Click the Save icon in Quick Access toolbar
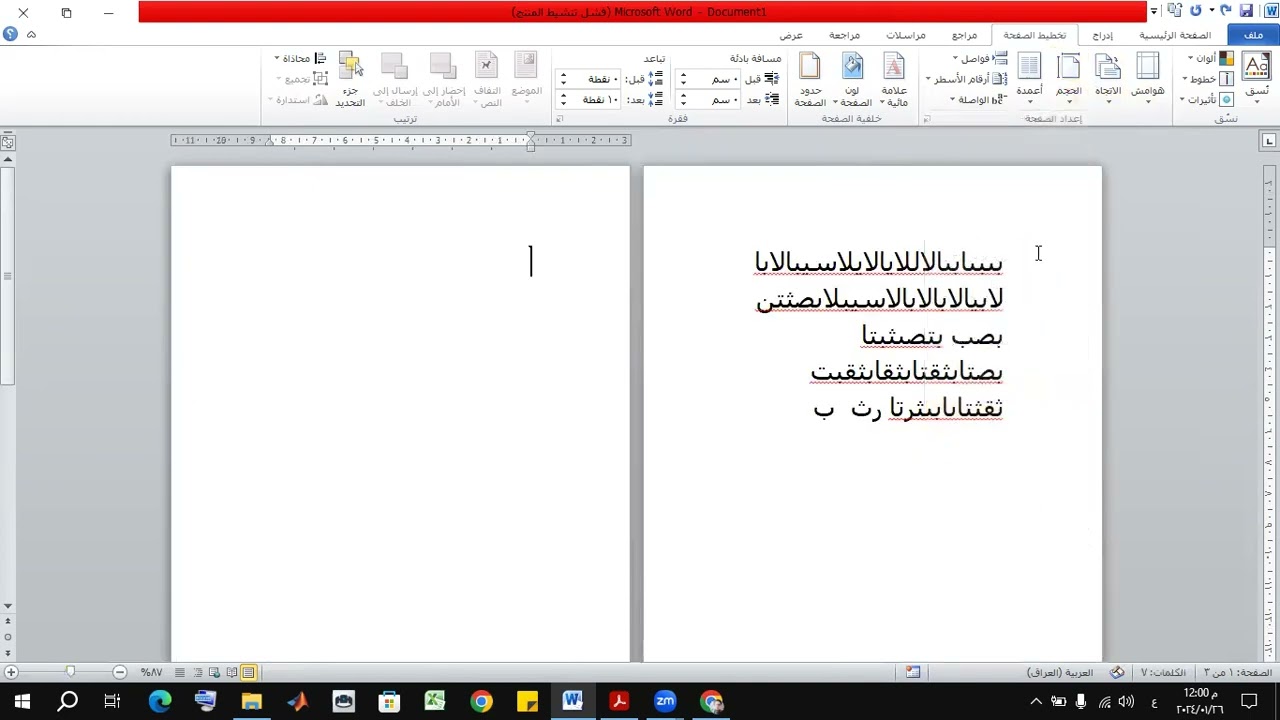Screen dimensions: 1280x720 point(1245,11)
